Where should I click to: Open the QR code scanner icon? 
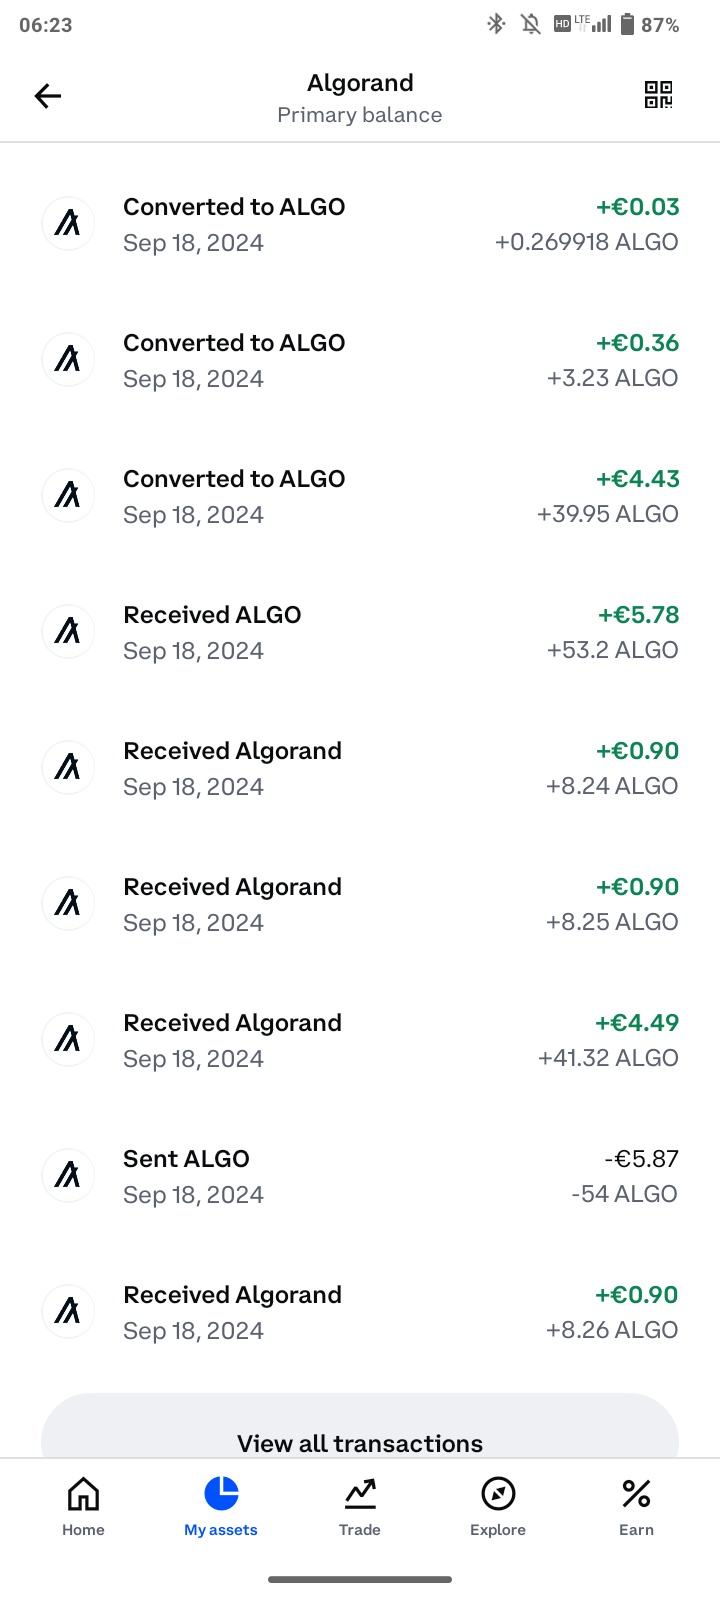point(658,95)
